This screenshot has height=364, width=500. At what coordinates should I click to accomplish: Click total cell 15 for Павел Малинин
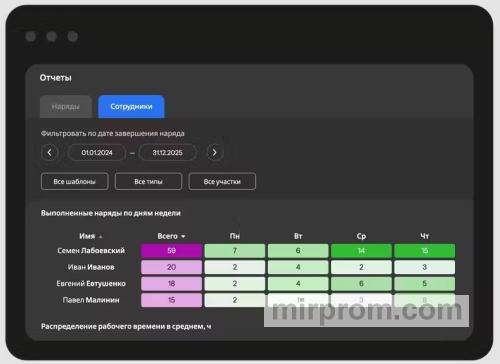pos(171,300)
